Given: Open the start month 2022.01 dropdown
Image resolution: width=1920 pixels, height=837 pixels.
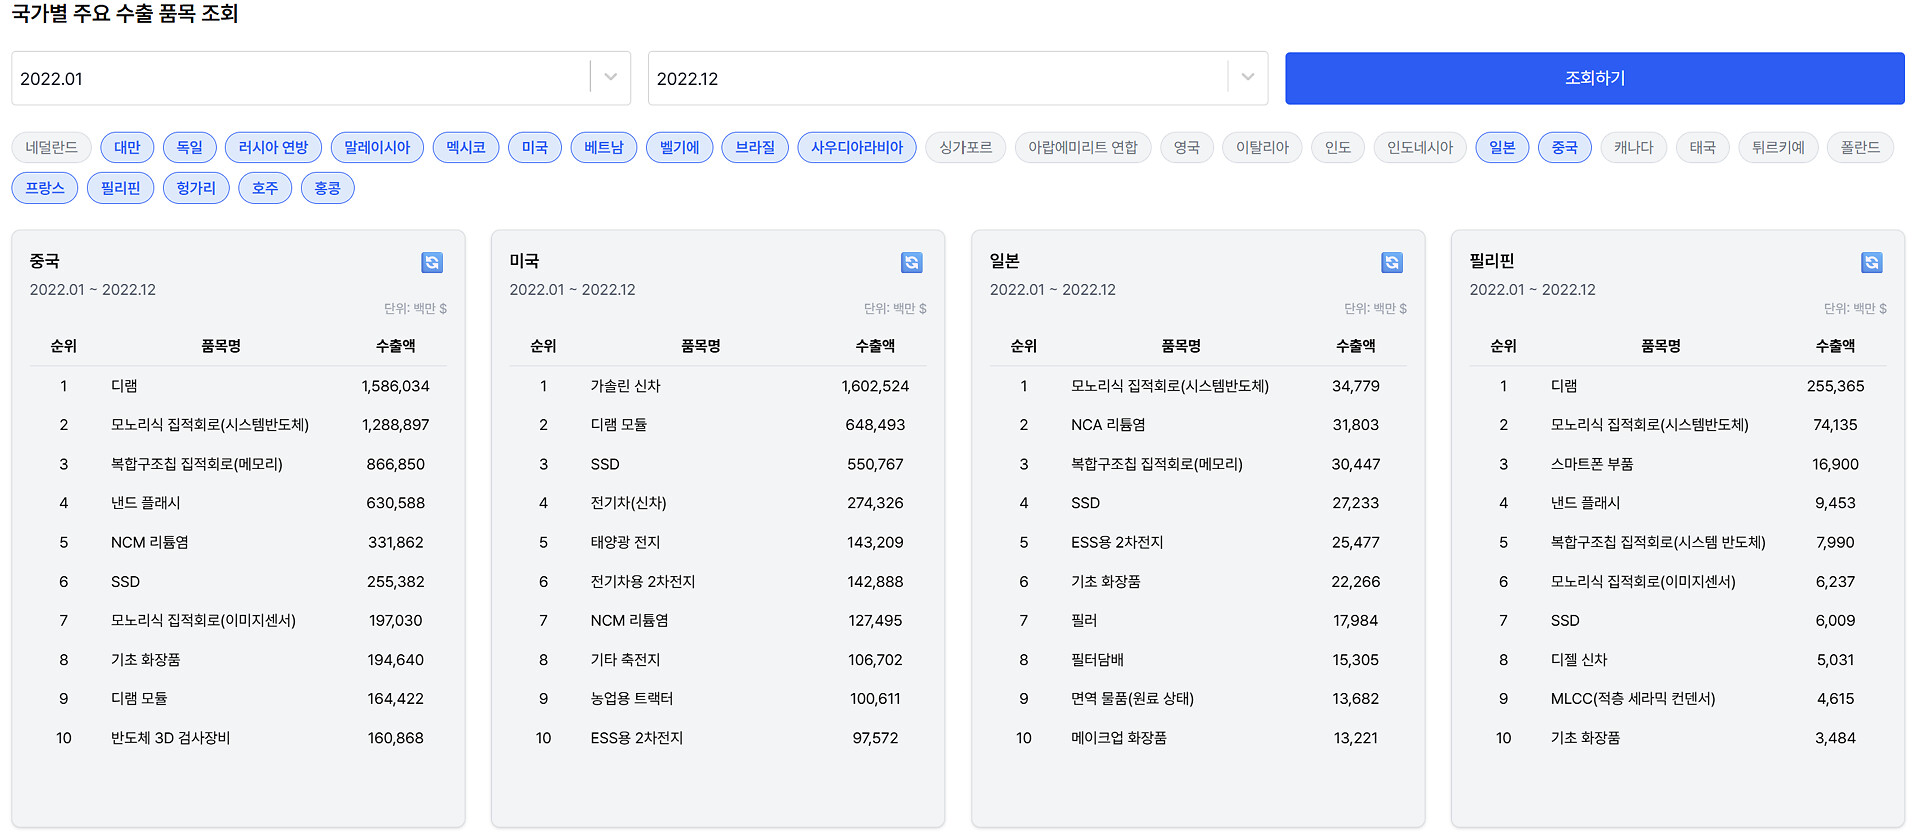Looking at the screenshot, I should click(300, 78).
